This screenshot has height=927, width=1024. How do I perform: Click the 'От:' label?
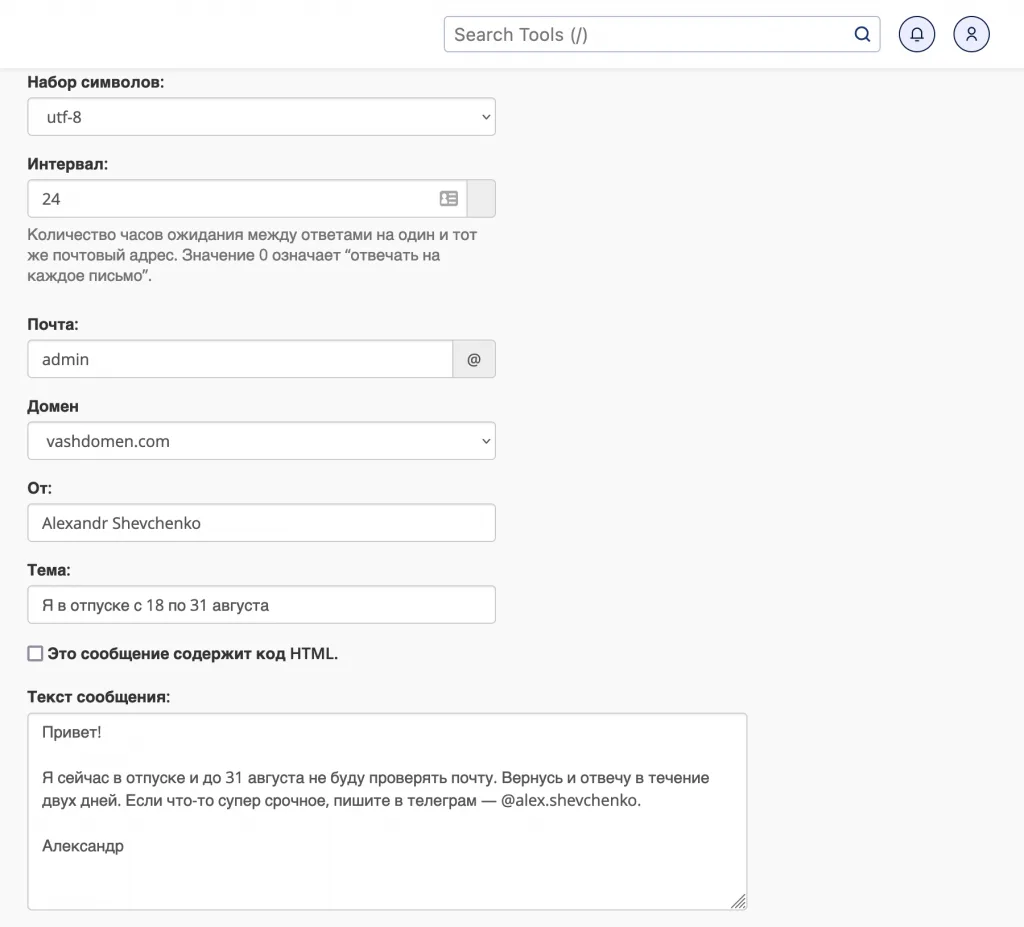pos(39,488)
